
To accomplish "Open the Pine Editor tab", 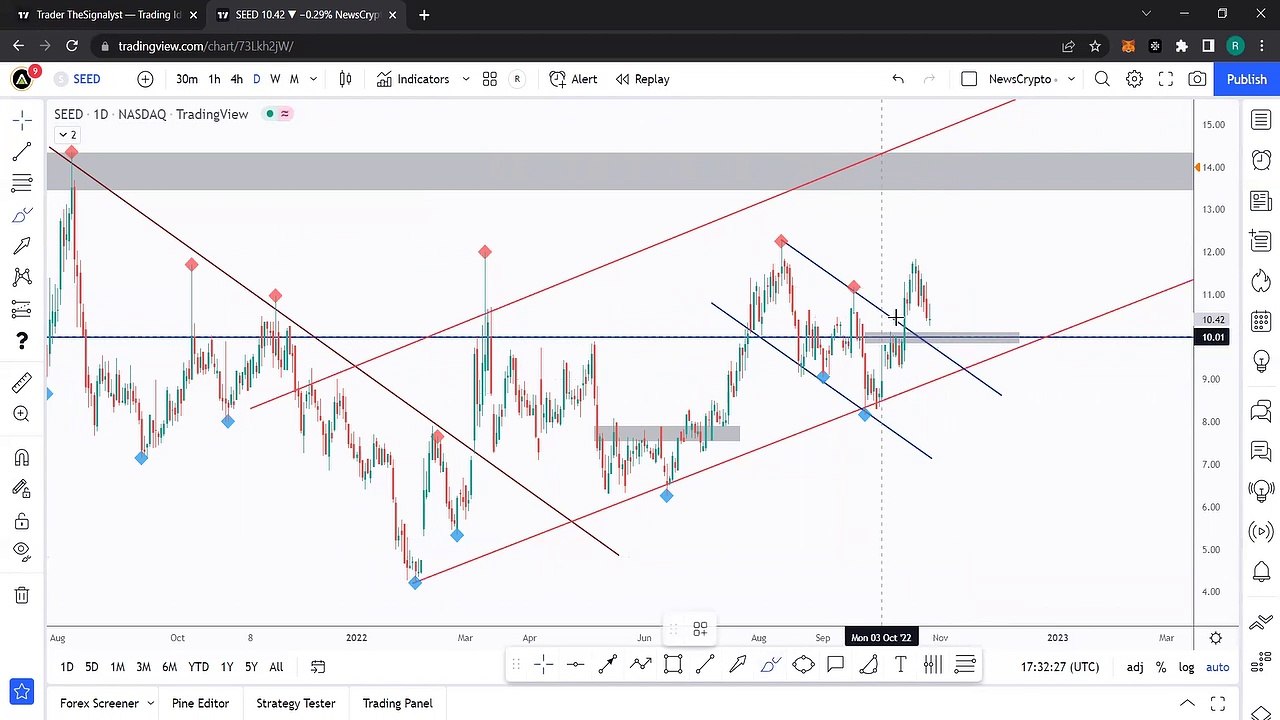I will 200,703.
